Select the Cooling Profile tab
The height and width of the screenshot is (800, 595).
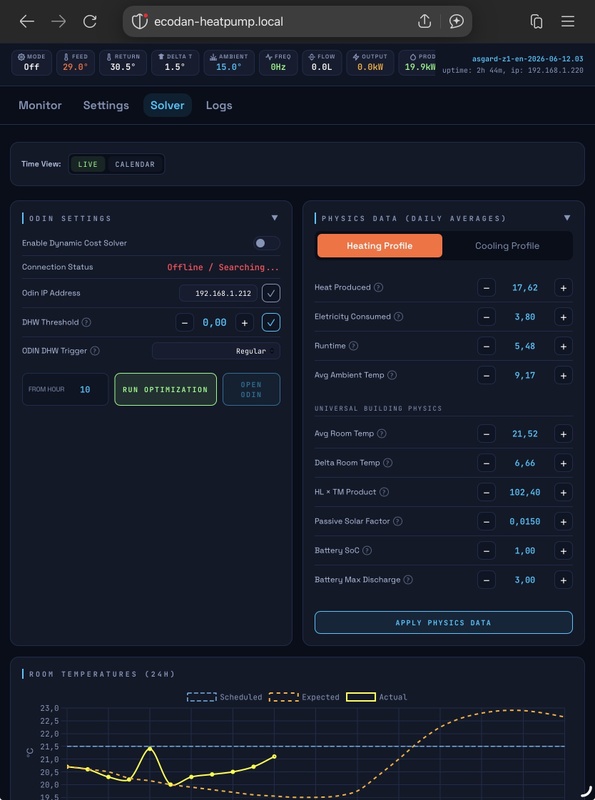pos(507,245)
